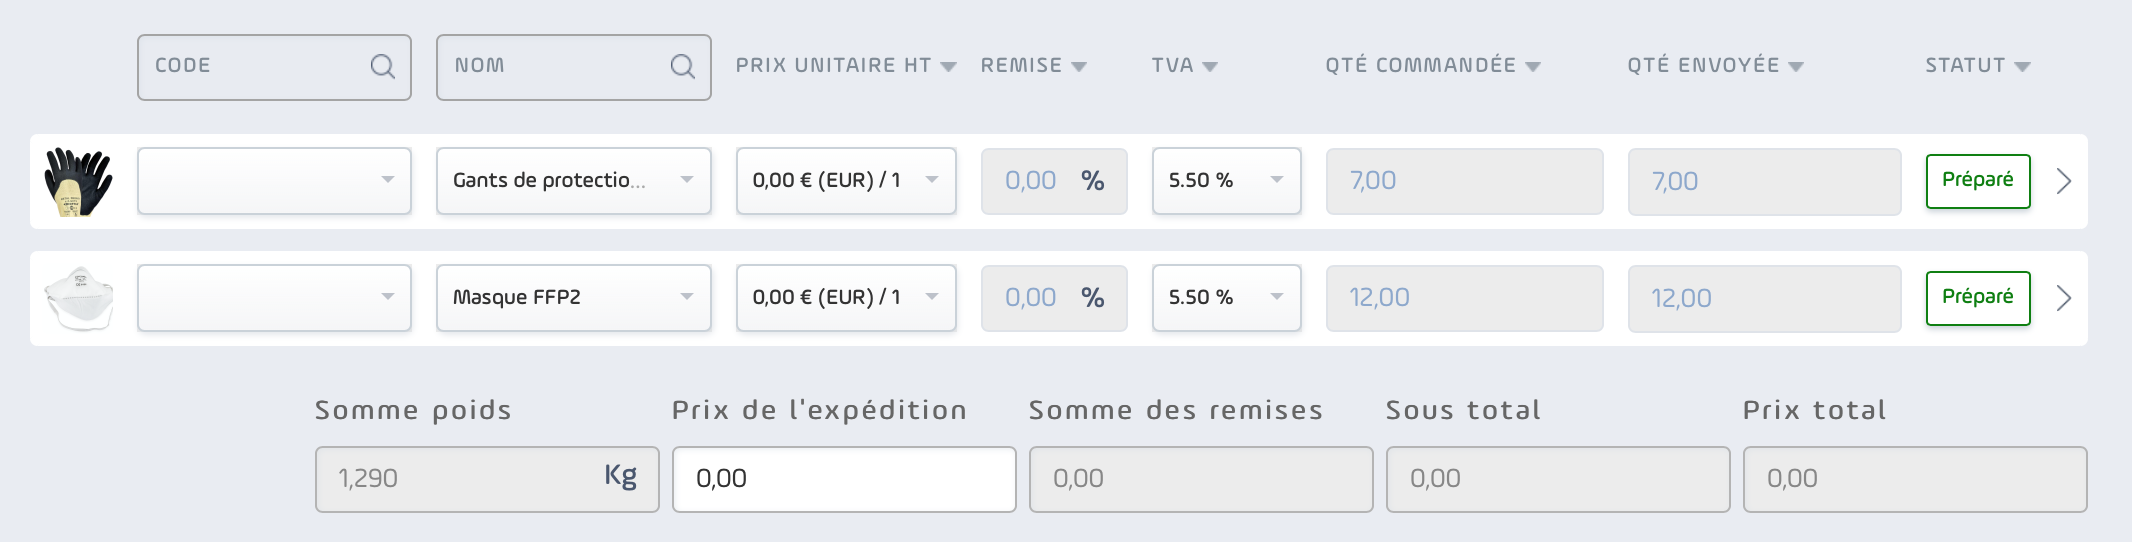Open the gloves product thumbnail

pyautogui.click(x=79, y=182)
